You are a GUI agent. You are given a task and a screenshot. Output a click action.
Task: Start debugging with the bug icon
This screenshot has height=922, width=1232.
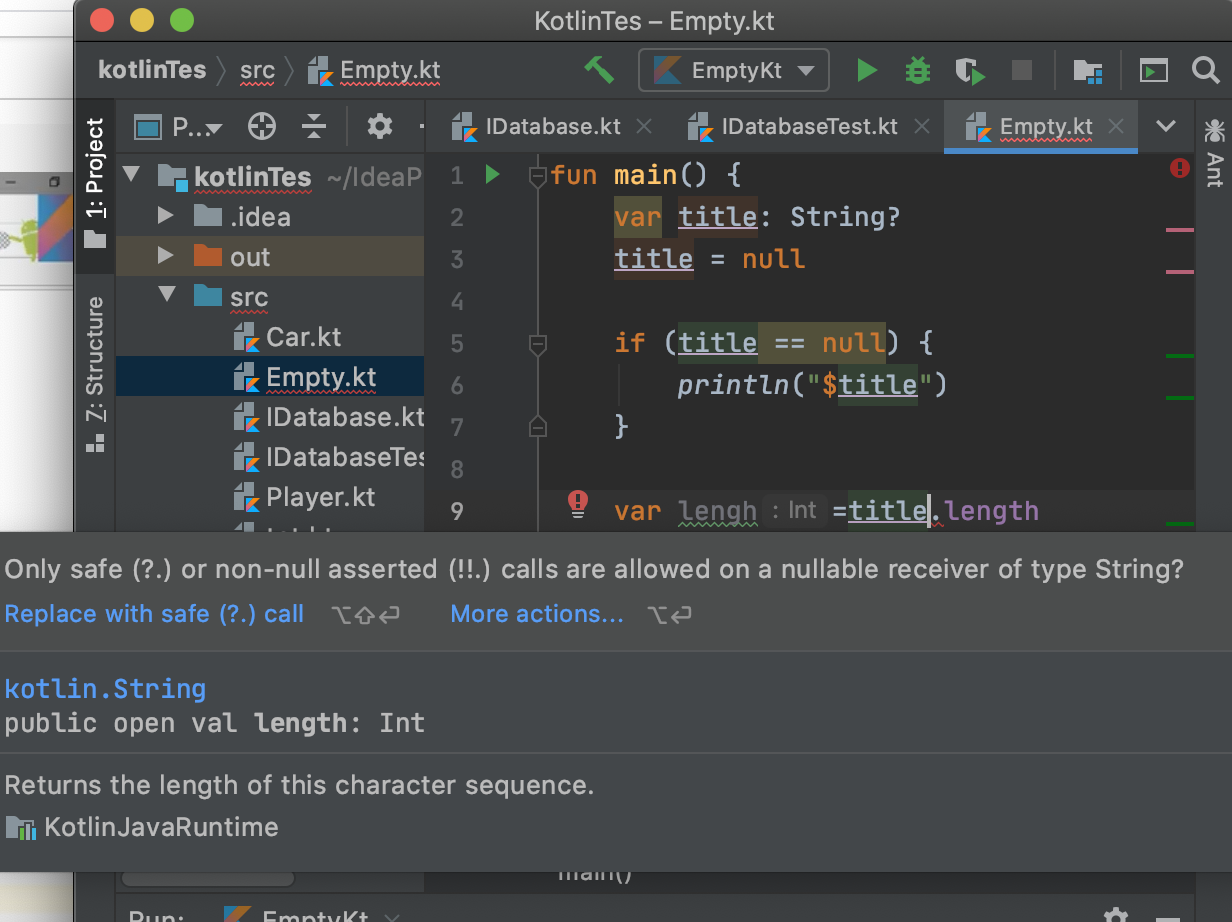(x=917, y=70)
